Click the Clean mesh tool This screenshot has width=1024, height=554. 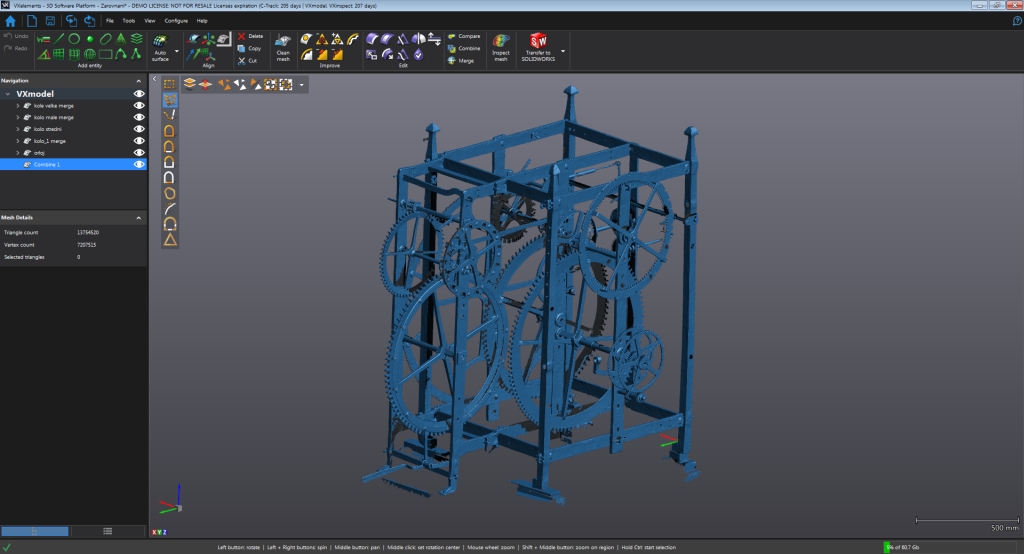283,46
